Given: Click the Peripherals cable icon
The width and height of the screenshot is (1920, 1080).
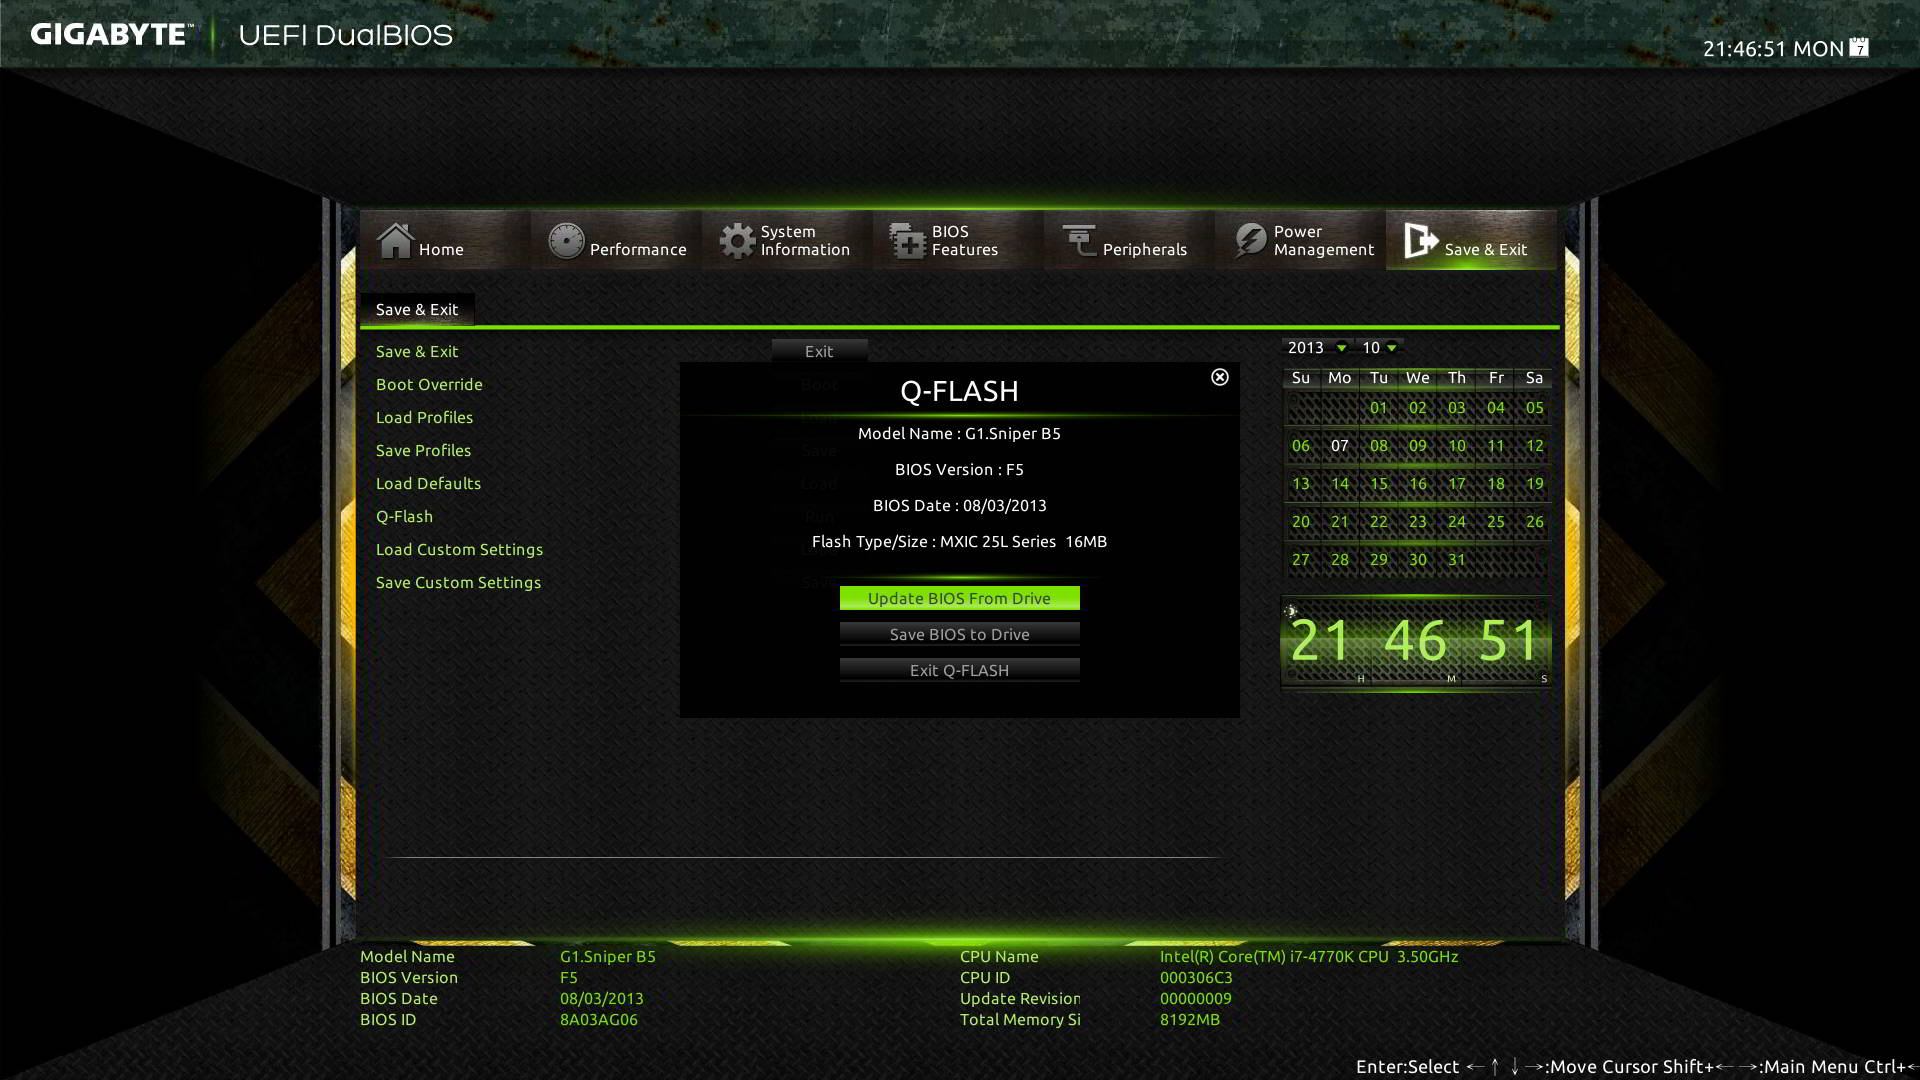Looking at the screenshot, I should point(1079,240).
